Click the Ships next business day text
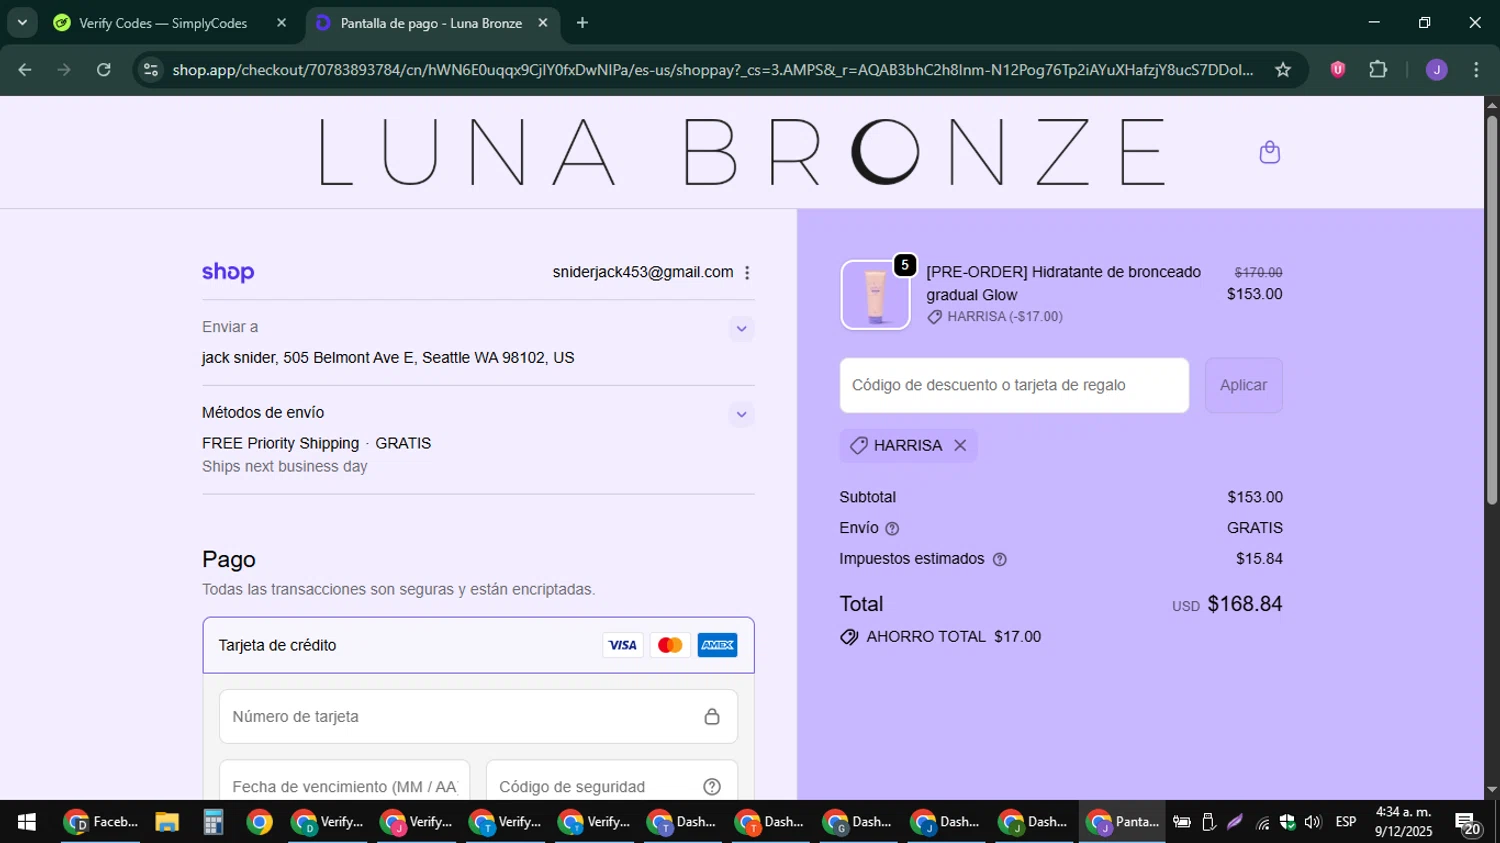 pos(285,467)
